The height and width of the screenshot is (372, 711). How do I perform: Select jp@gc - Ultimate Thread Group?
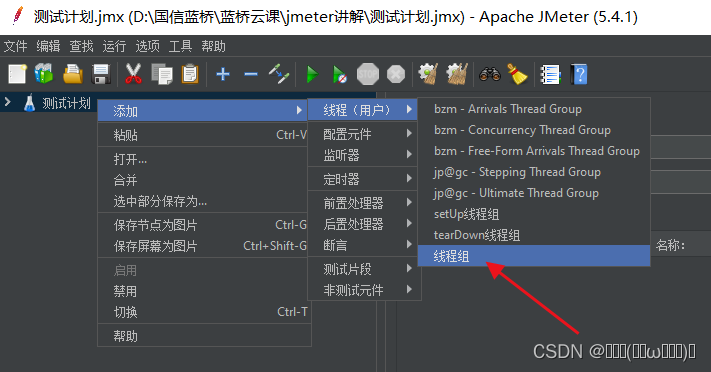[534, 193]
